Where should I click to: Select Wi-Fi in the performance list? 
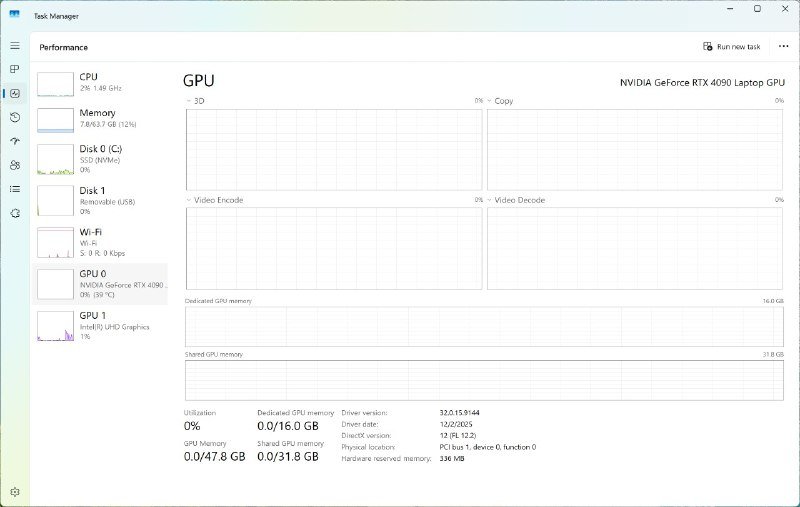pos(102,241)
